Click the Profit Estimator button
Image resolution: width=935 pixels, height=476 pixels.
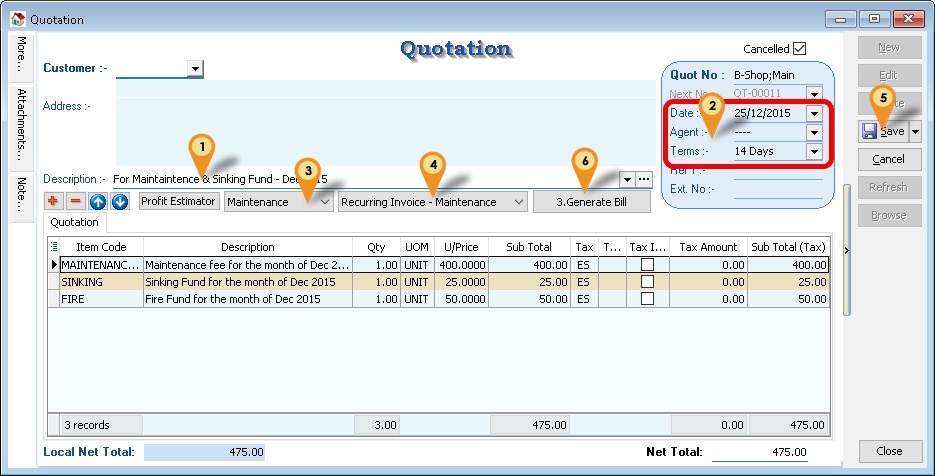coord(178,202)
